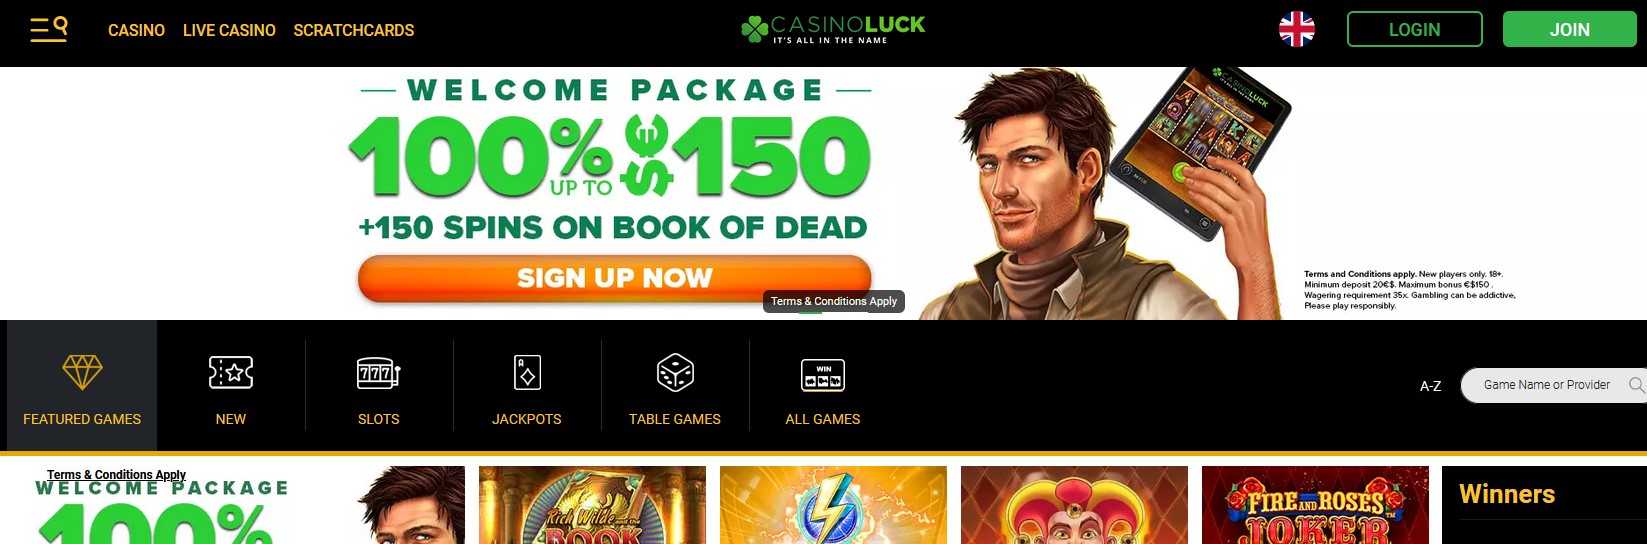Sort games with the A-Z option
Screen dimensions: 1647x544
(1430, 386)
